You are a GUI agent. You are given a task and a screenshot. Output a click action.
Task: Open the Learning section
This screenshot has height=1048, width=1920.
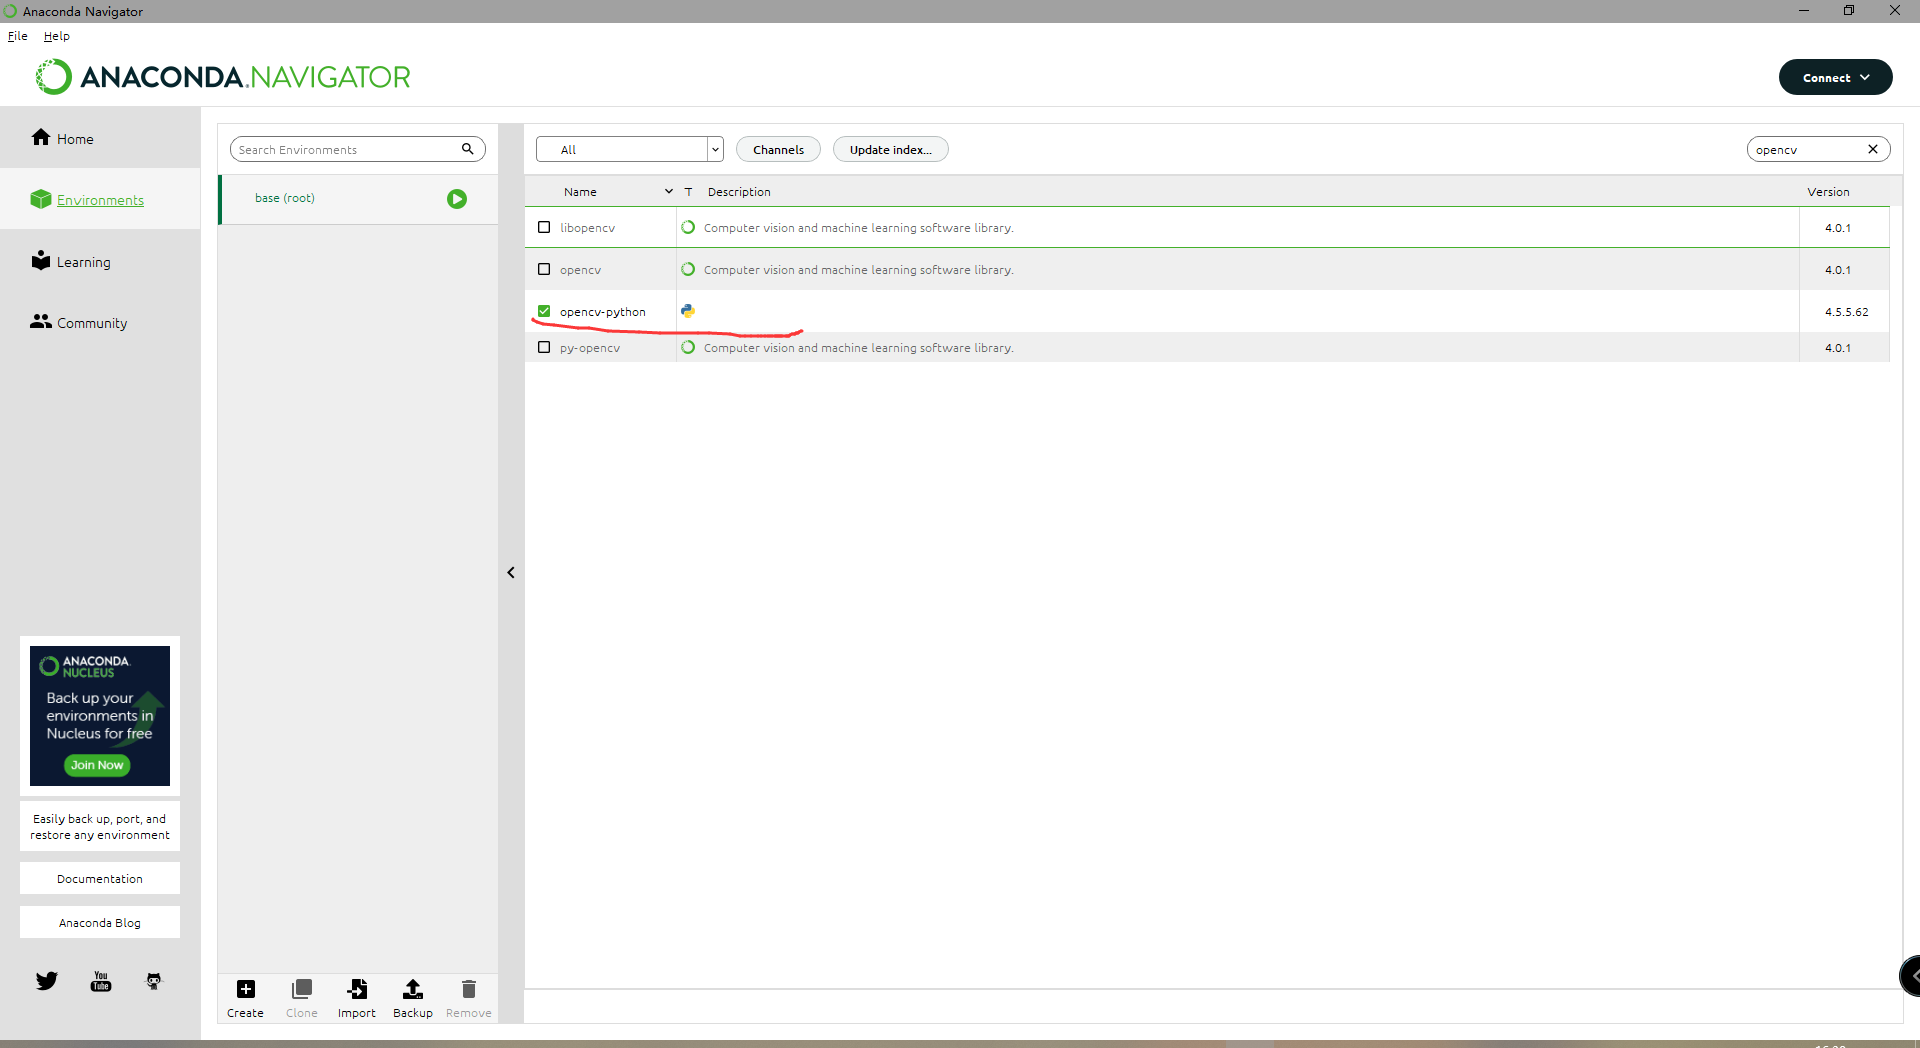click(71, 261)
